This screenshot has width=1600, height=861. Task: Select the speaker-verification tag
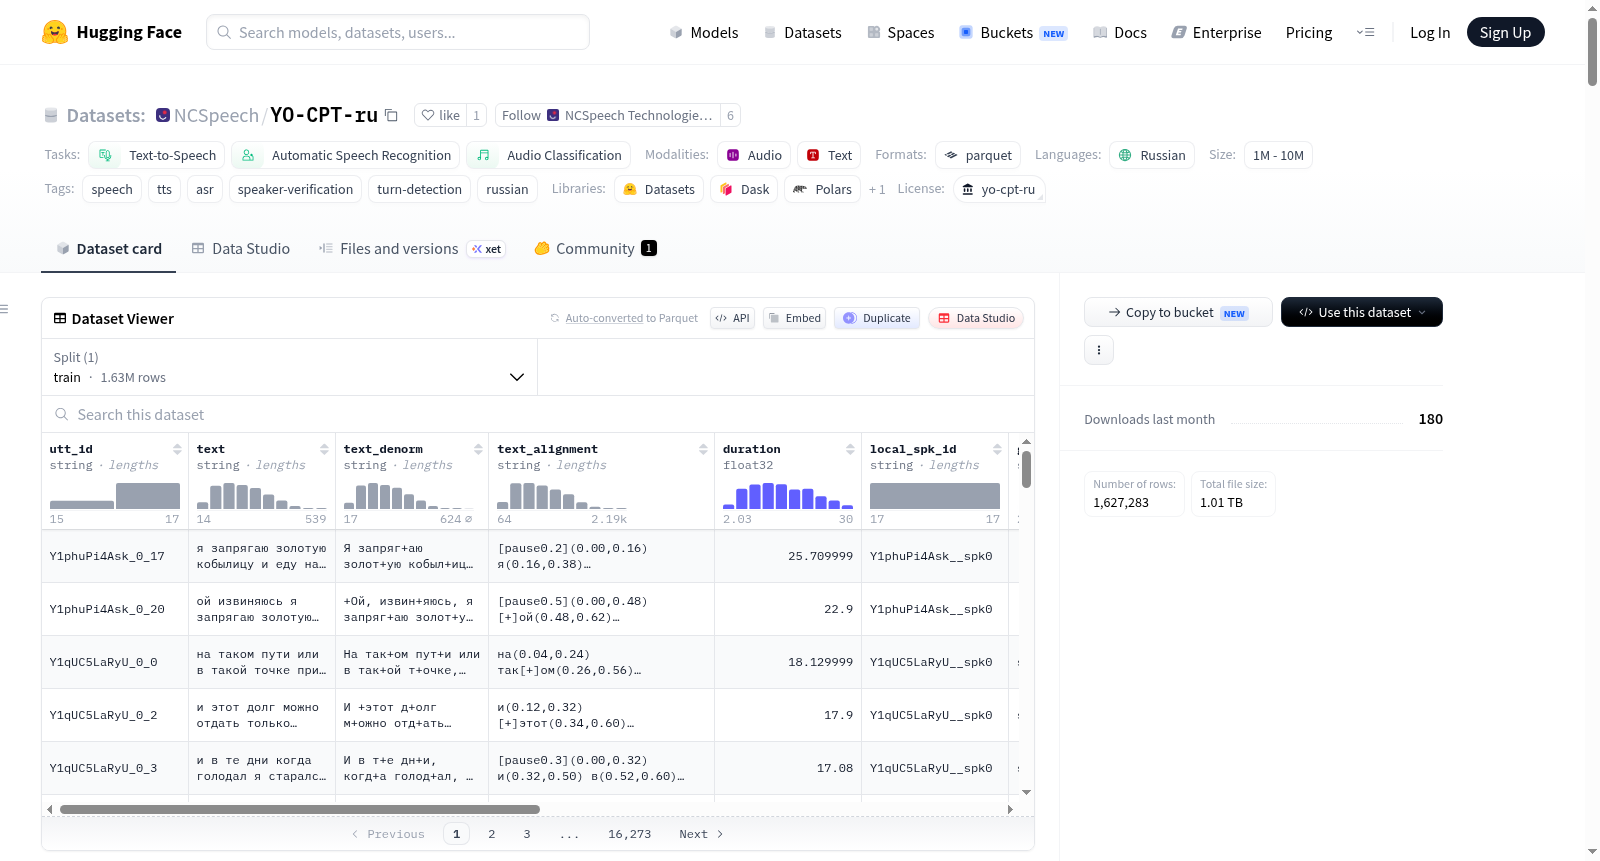295,189
